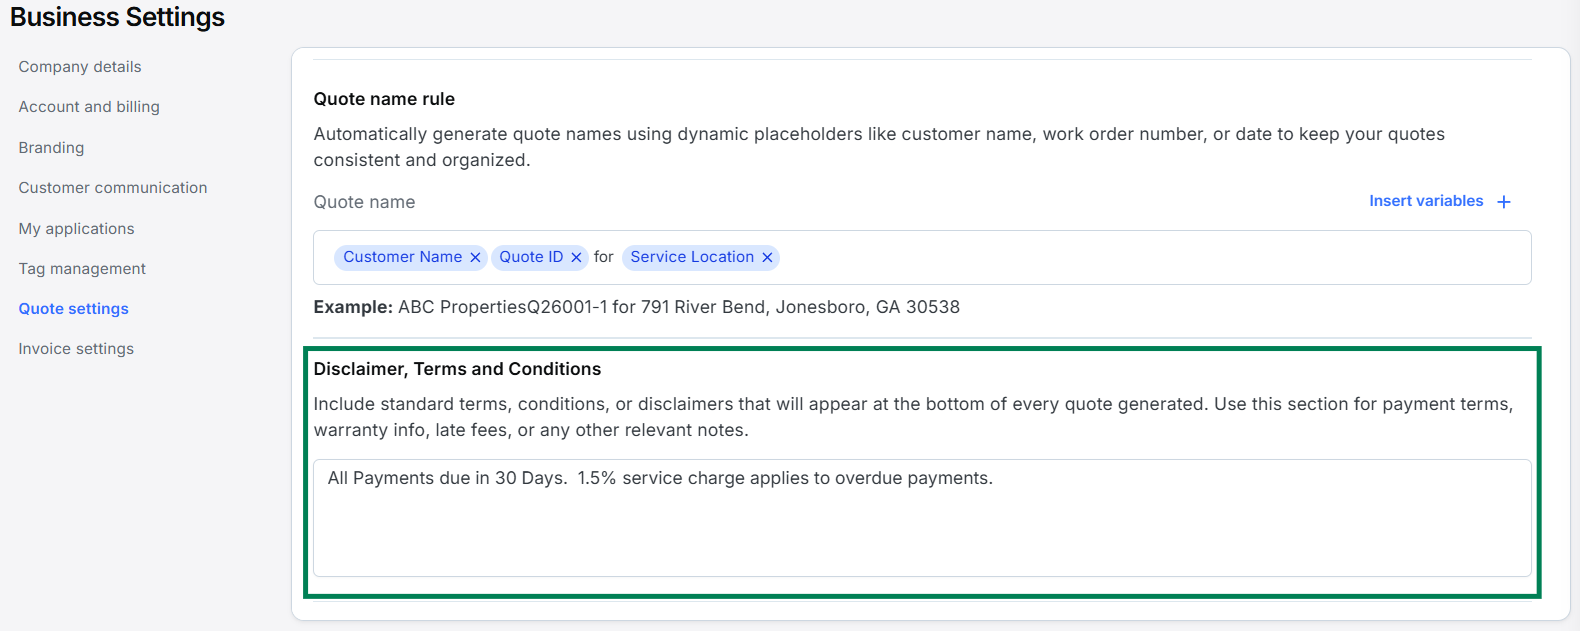This screenshot has height=631, width=1580.
Task: Switch to Invoice settings
Action: tap(76, 349)
